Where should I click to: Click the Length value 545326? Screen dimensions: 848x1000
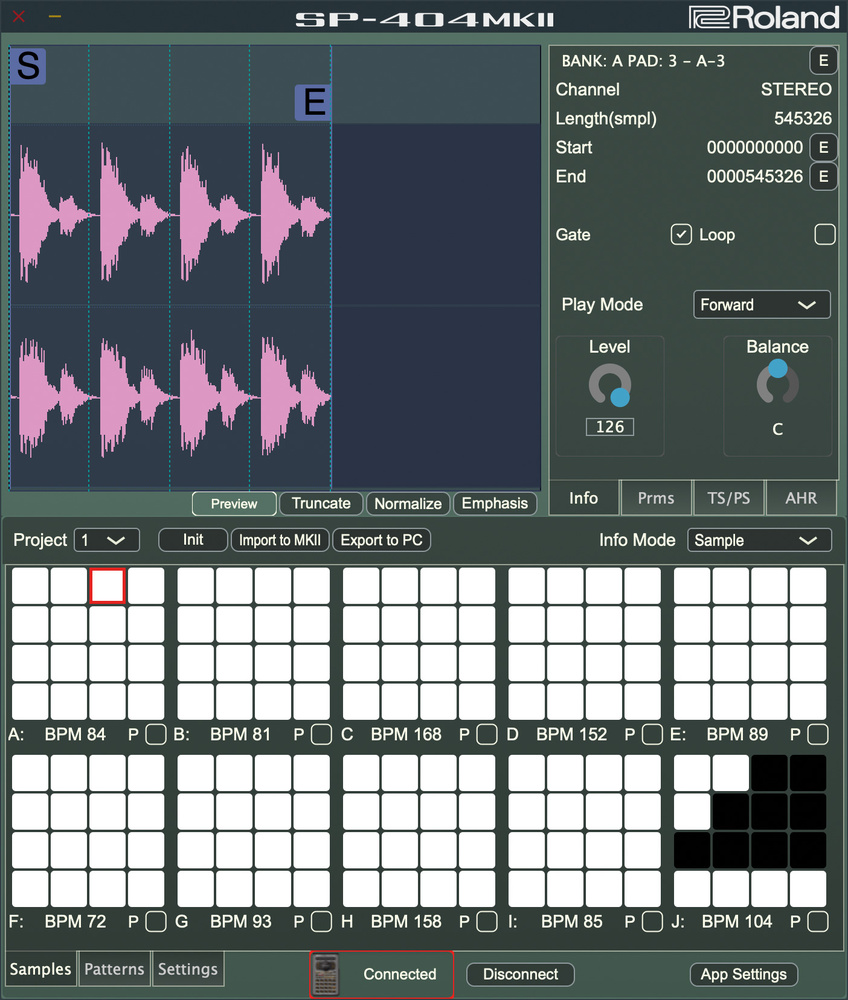tap(803, 119)
